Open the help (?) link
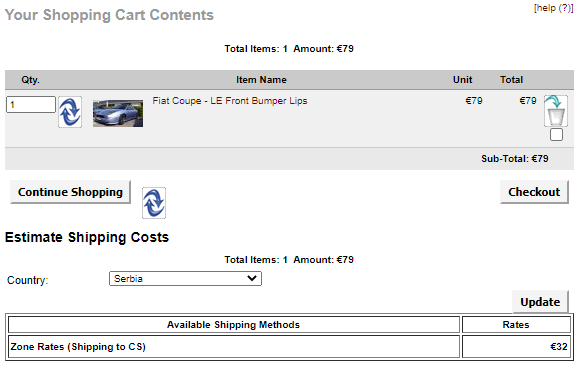The height and width of the screenshot is (388, 579). click(553, 8)
